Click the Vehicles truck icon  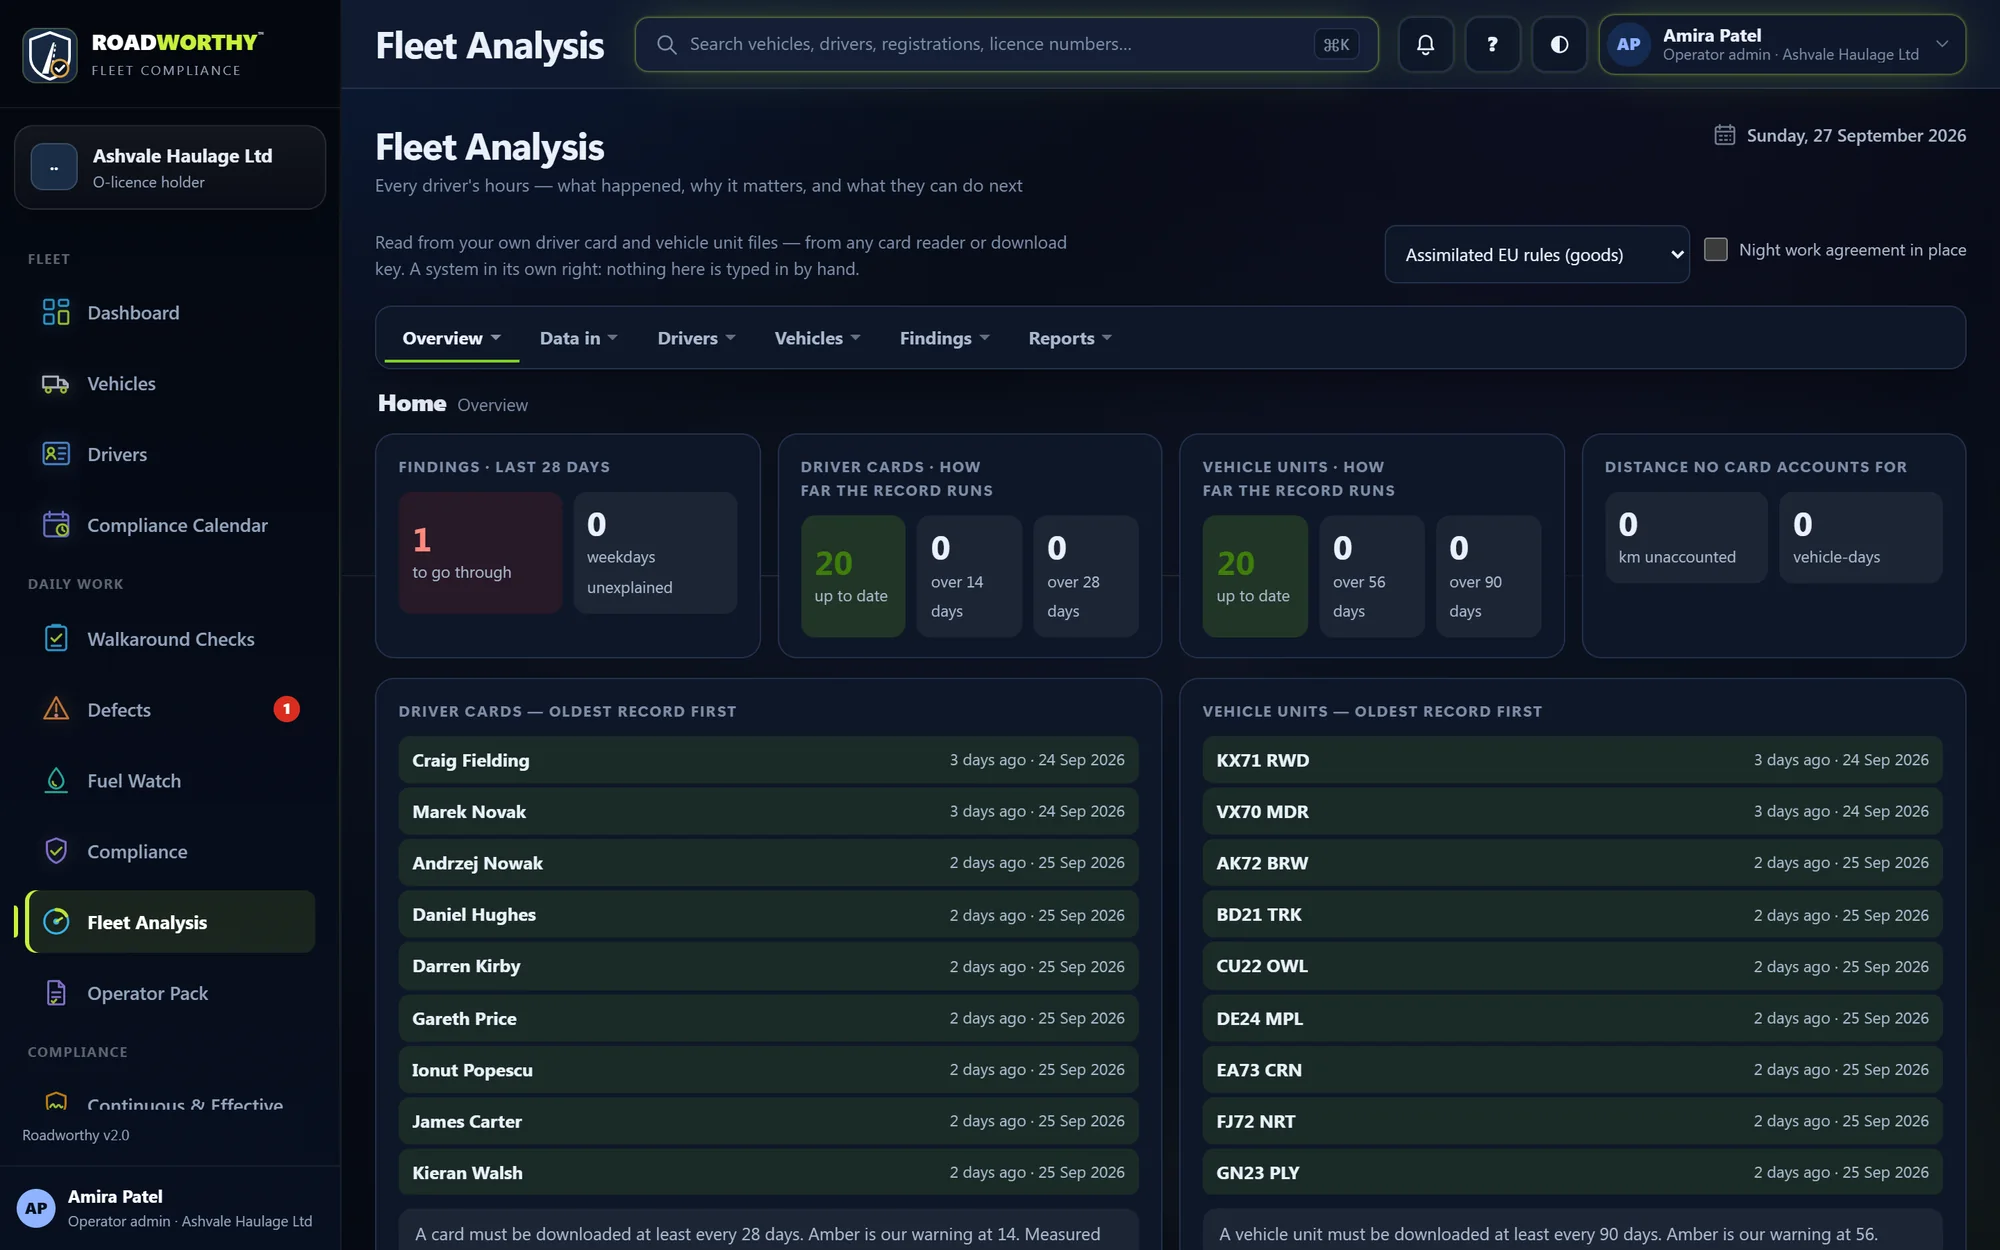[56, 383]
